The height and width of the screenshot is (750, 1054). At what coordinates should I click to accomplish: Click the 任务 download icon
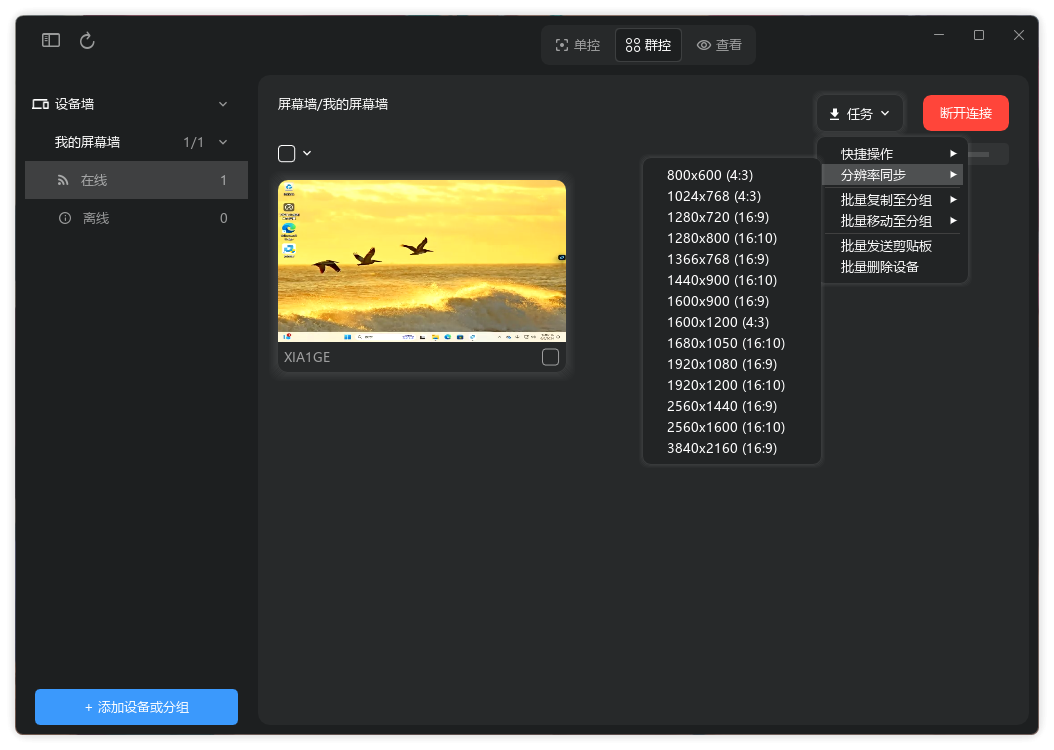point(834,114)
